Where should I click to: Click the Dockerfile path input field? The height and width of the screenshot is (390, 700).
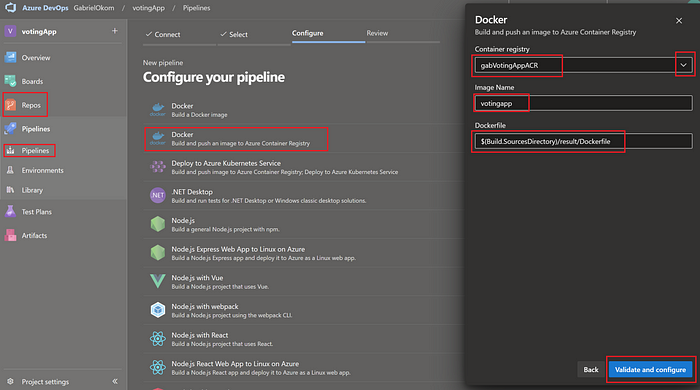click(x=583, y=141)
